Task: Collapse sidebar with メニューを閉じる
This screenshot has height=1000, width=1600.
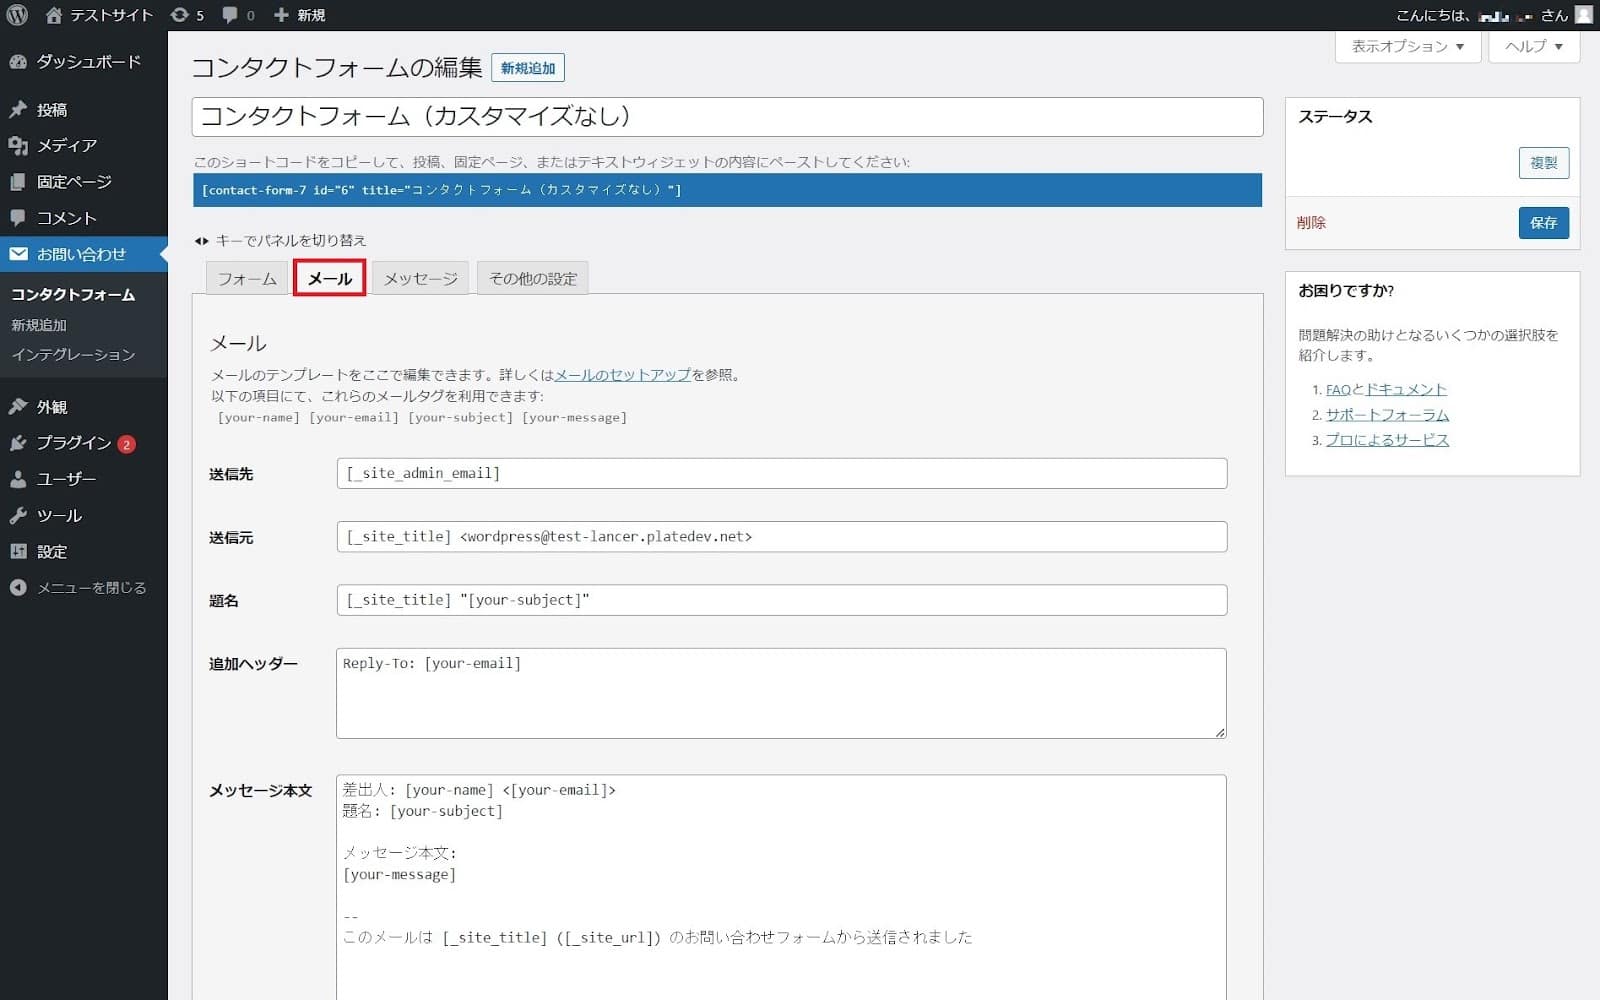Action: pos(90,588)
